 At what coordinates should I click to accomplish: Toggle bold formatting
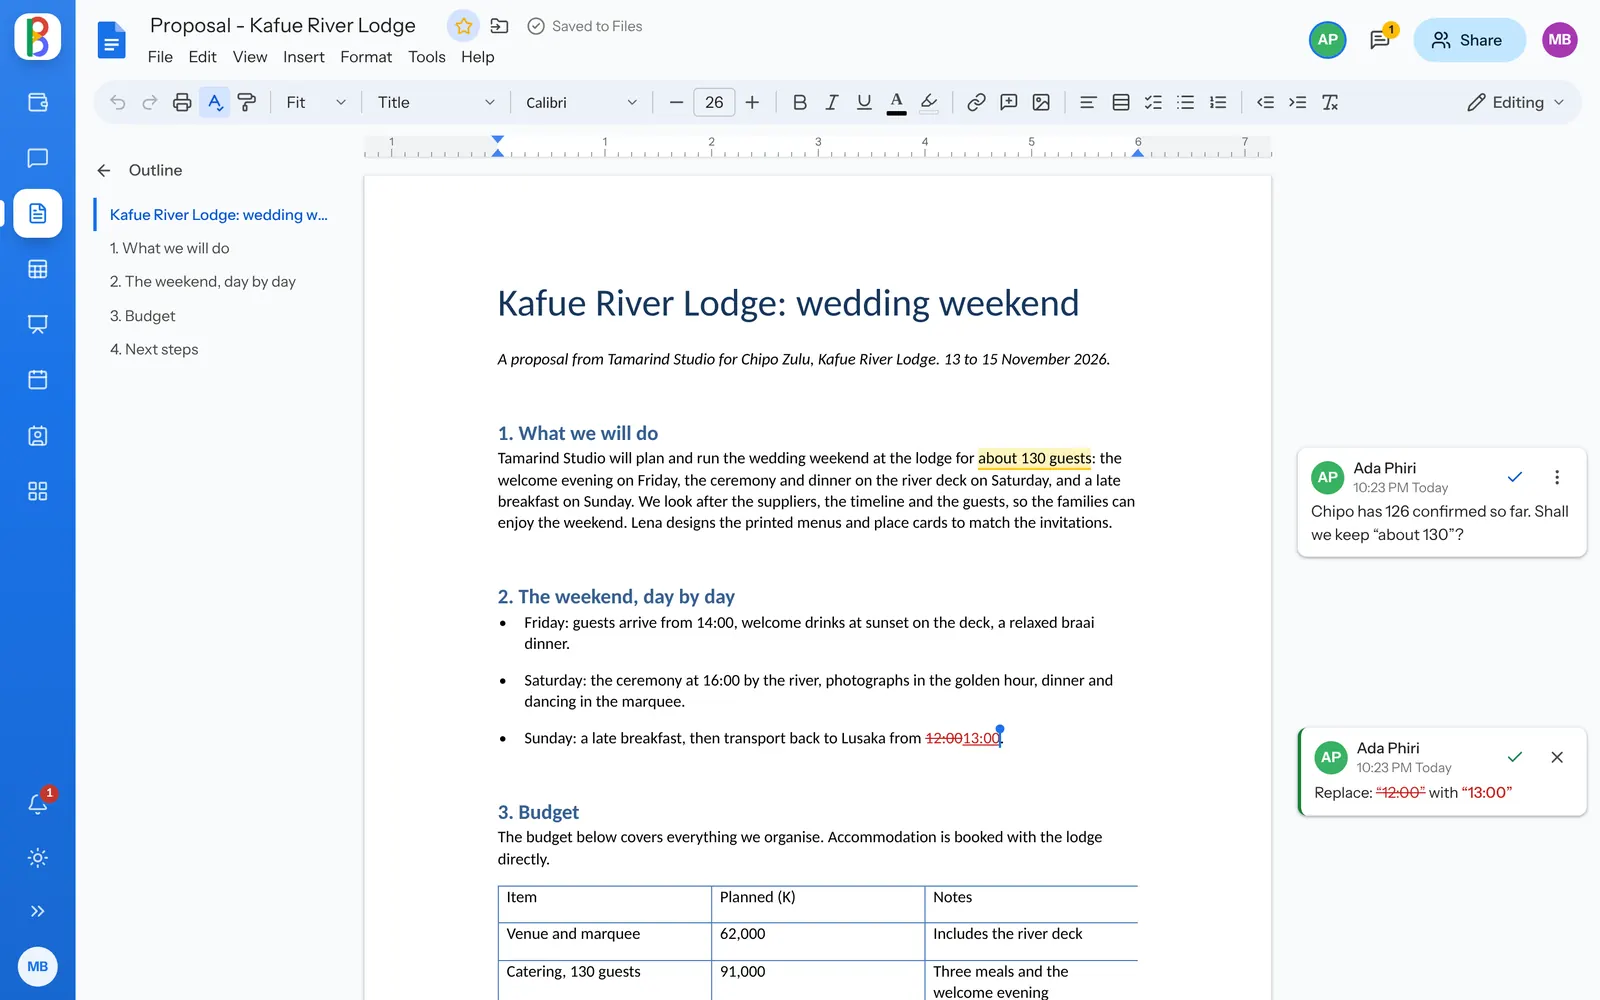[799, 102]
